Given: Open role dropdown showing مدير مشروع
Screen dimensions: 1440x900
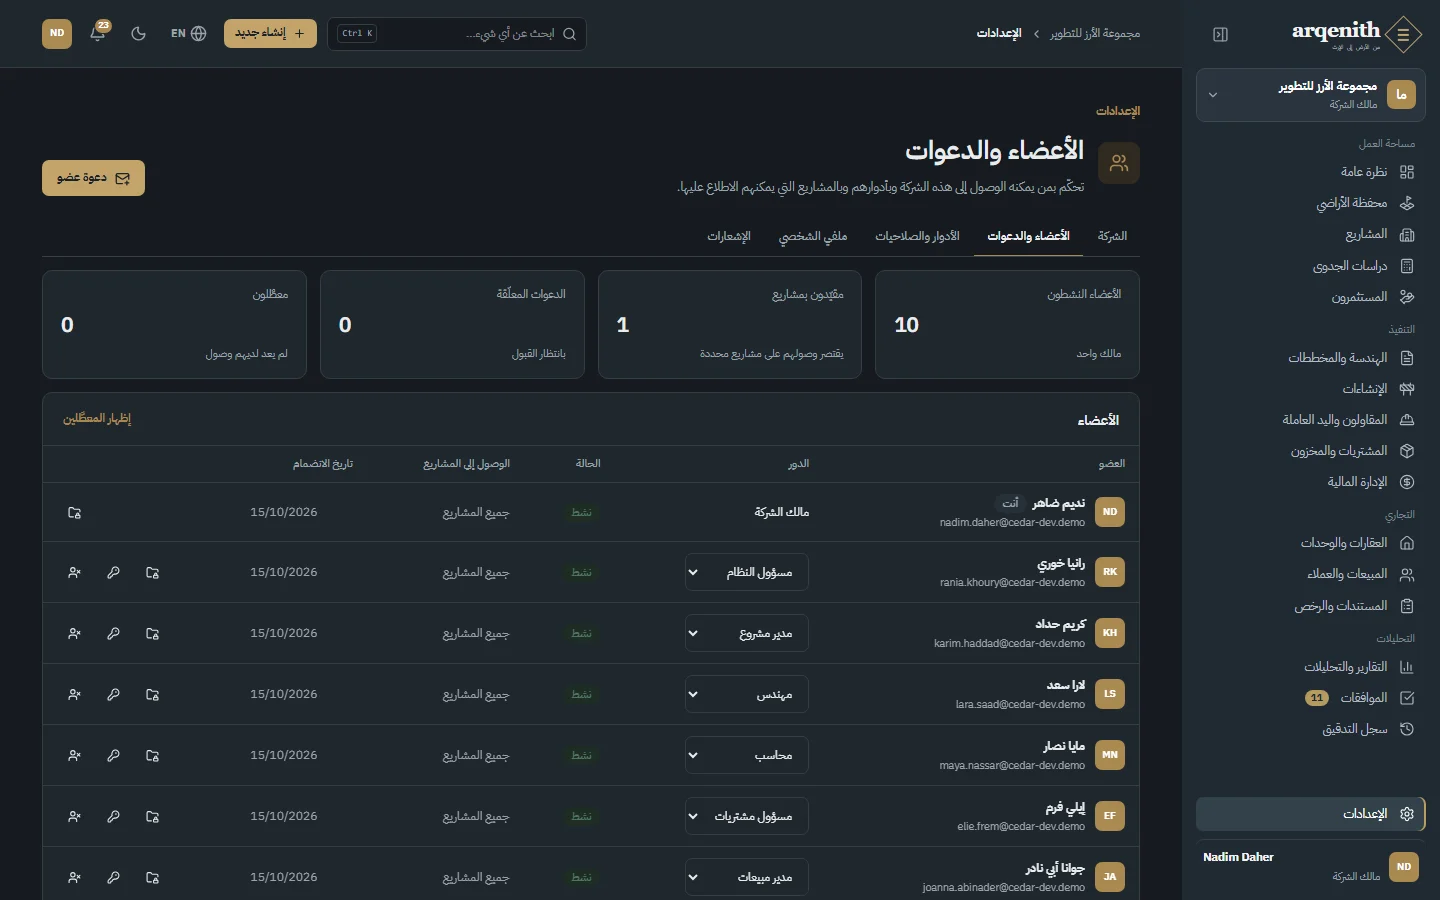Looking at the screenshot, I should (x=747, y=634).
